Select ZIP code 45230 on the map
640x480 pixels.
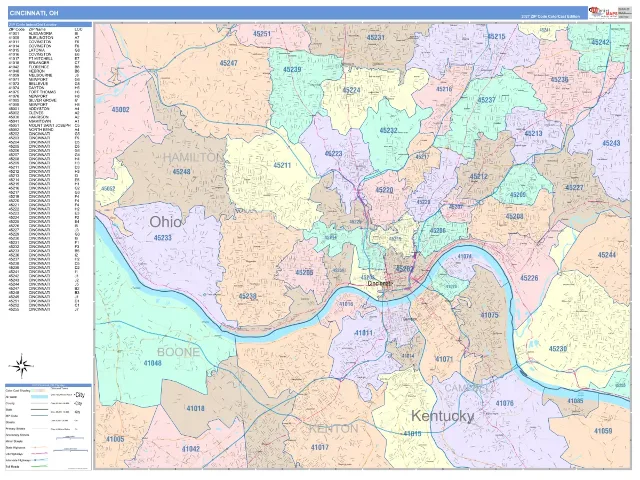coord(558,349)
